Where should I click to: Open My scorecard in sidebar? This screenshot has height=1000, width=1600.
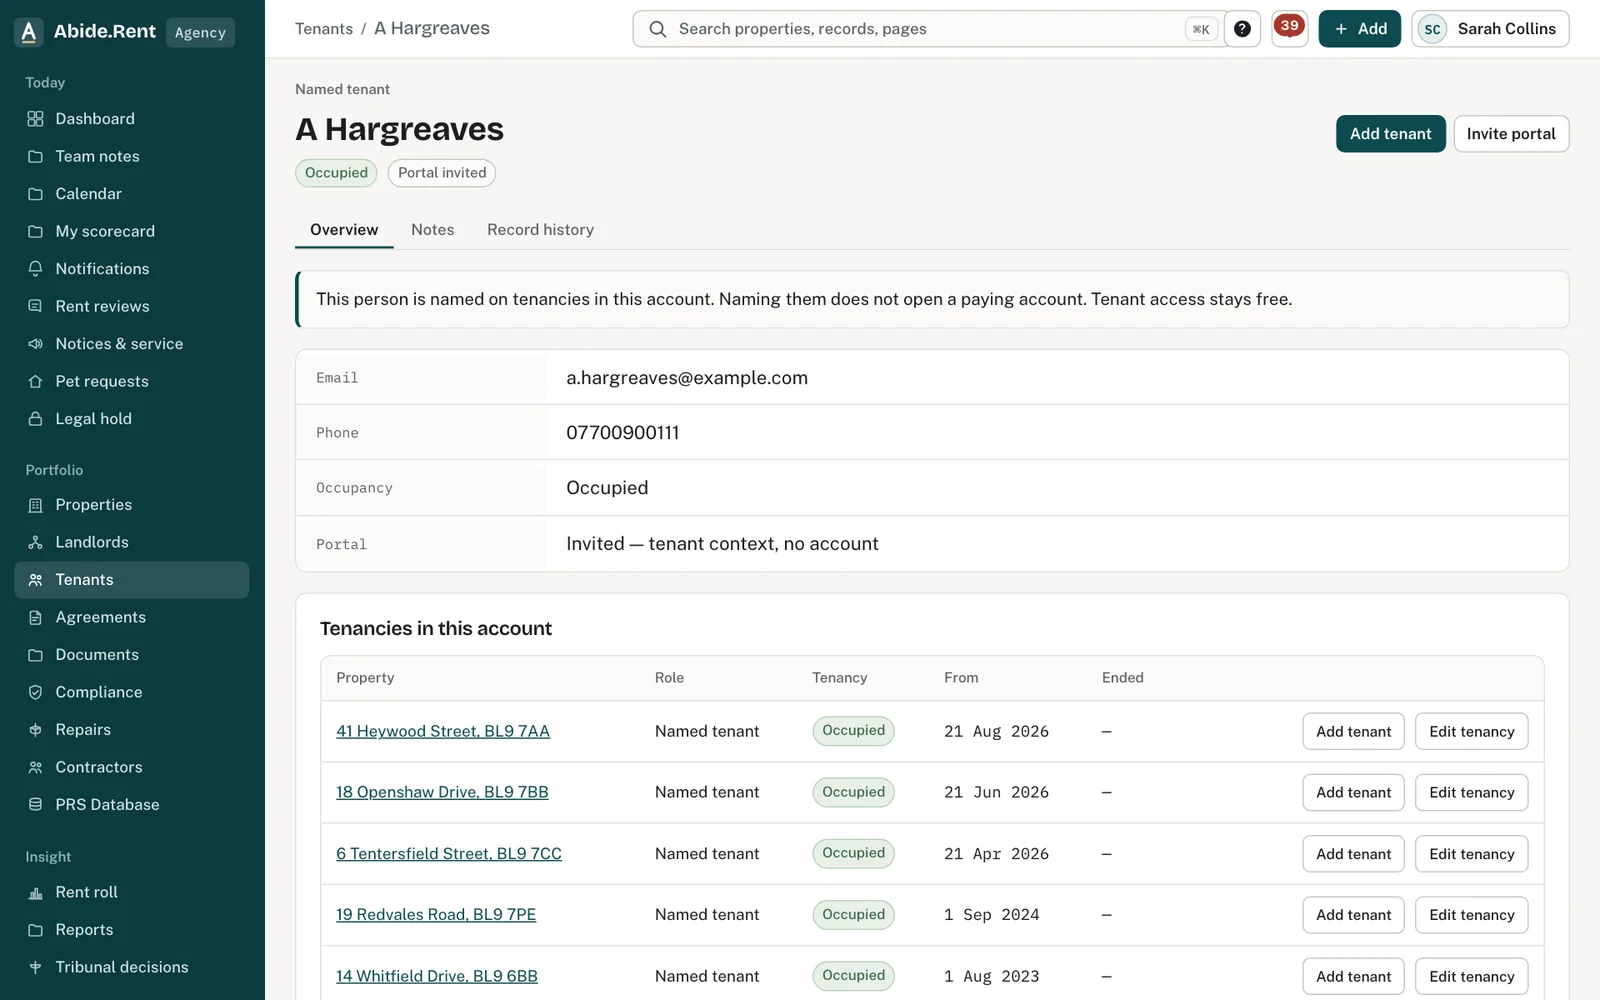coord(131,231)
